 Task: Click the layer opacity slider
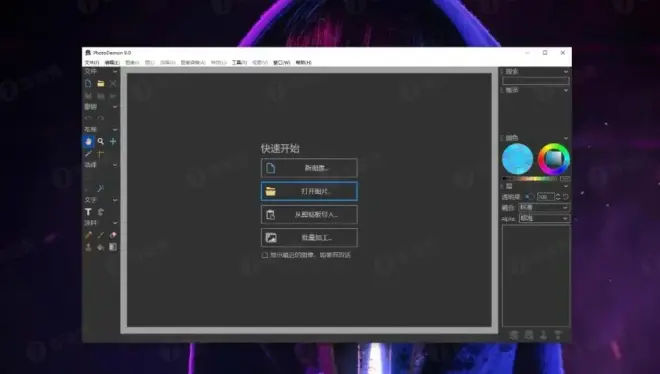(x=530, y=196)
